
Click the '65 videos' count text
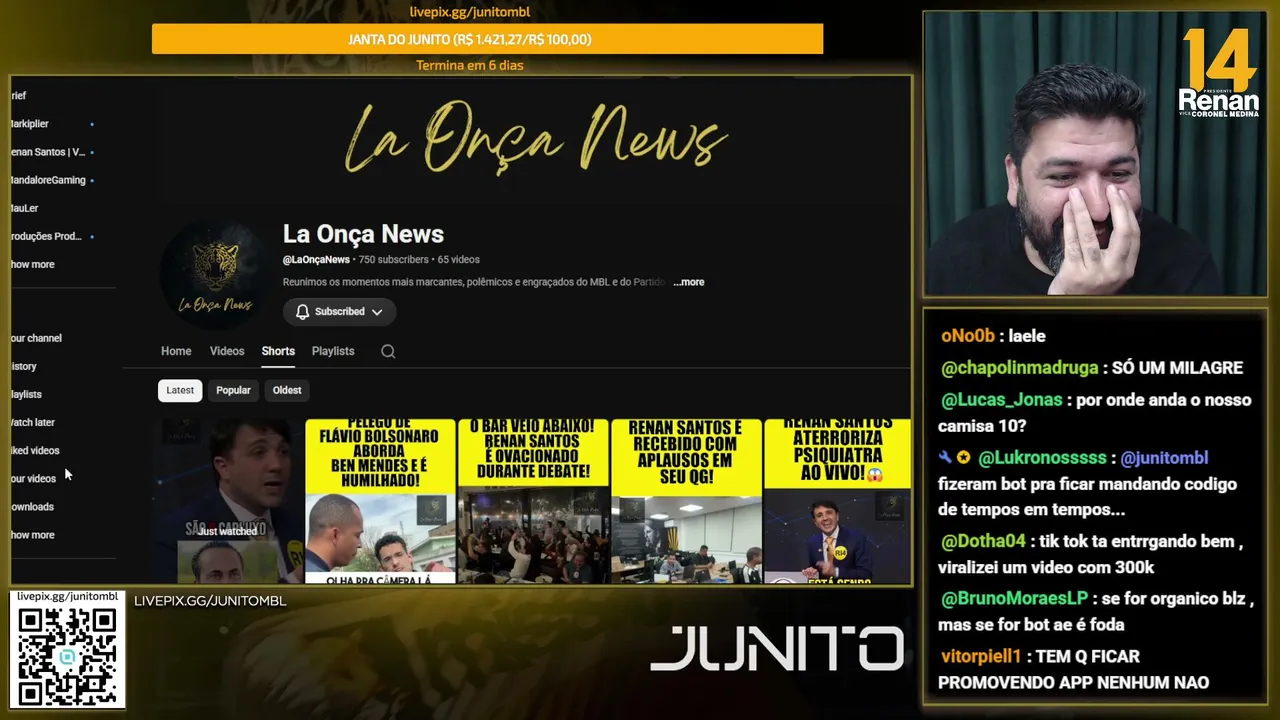coord(458,260)
